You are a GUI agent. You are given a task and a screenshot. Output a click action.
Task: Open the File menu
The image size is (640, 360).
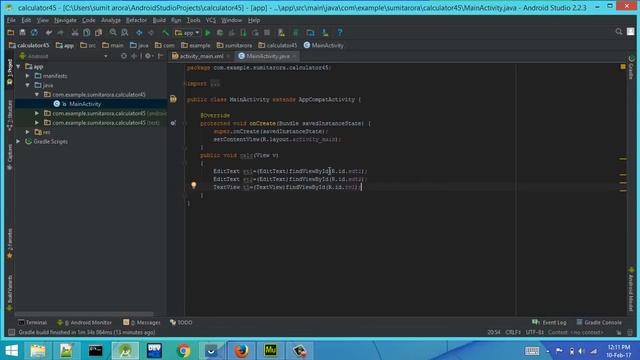coord(11,20)
